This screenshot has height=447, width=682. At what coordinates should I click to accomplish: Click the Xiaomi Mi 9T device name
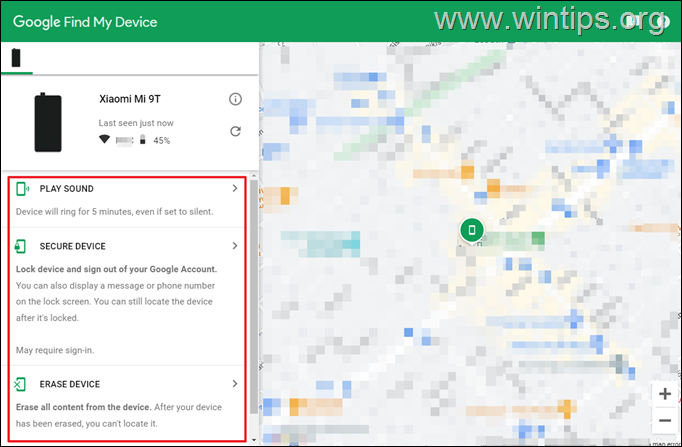pos(130,99)
